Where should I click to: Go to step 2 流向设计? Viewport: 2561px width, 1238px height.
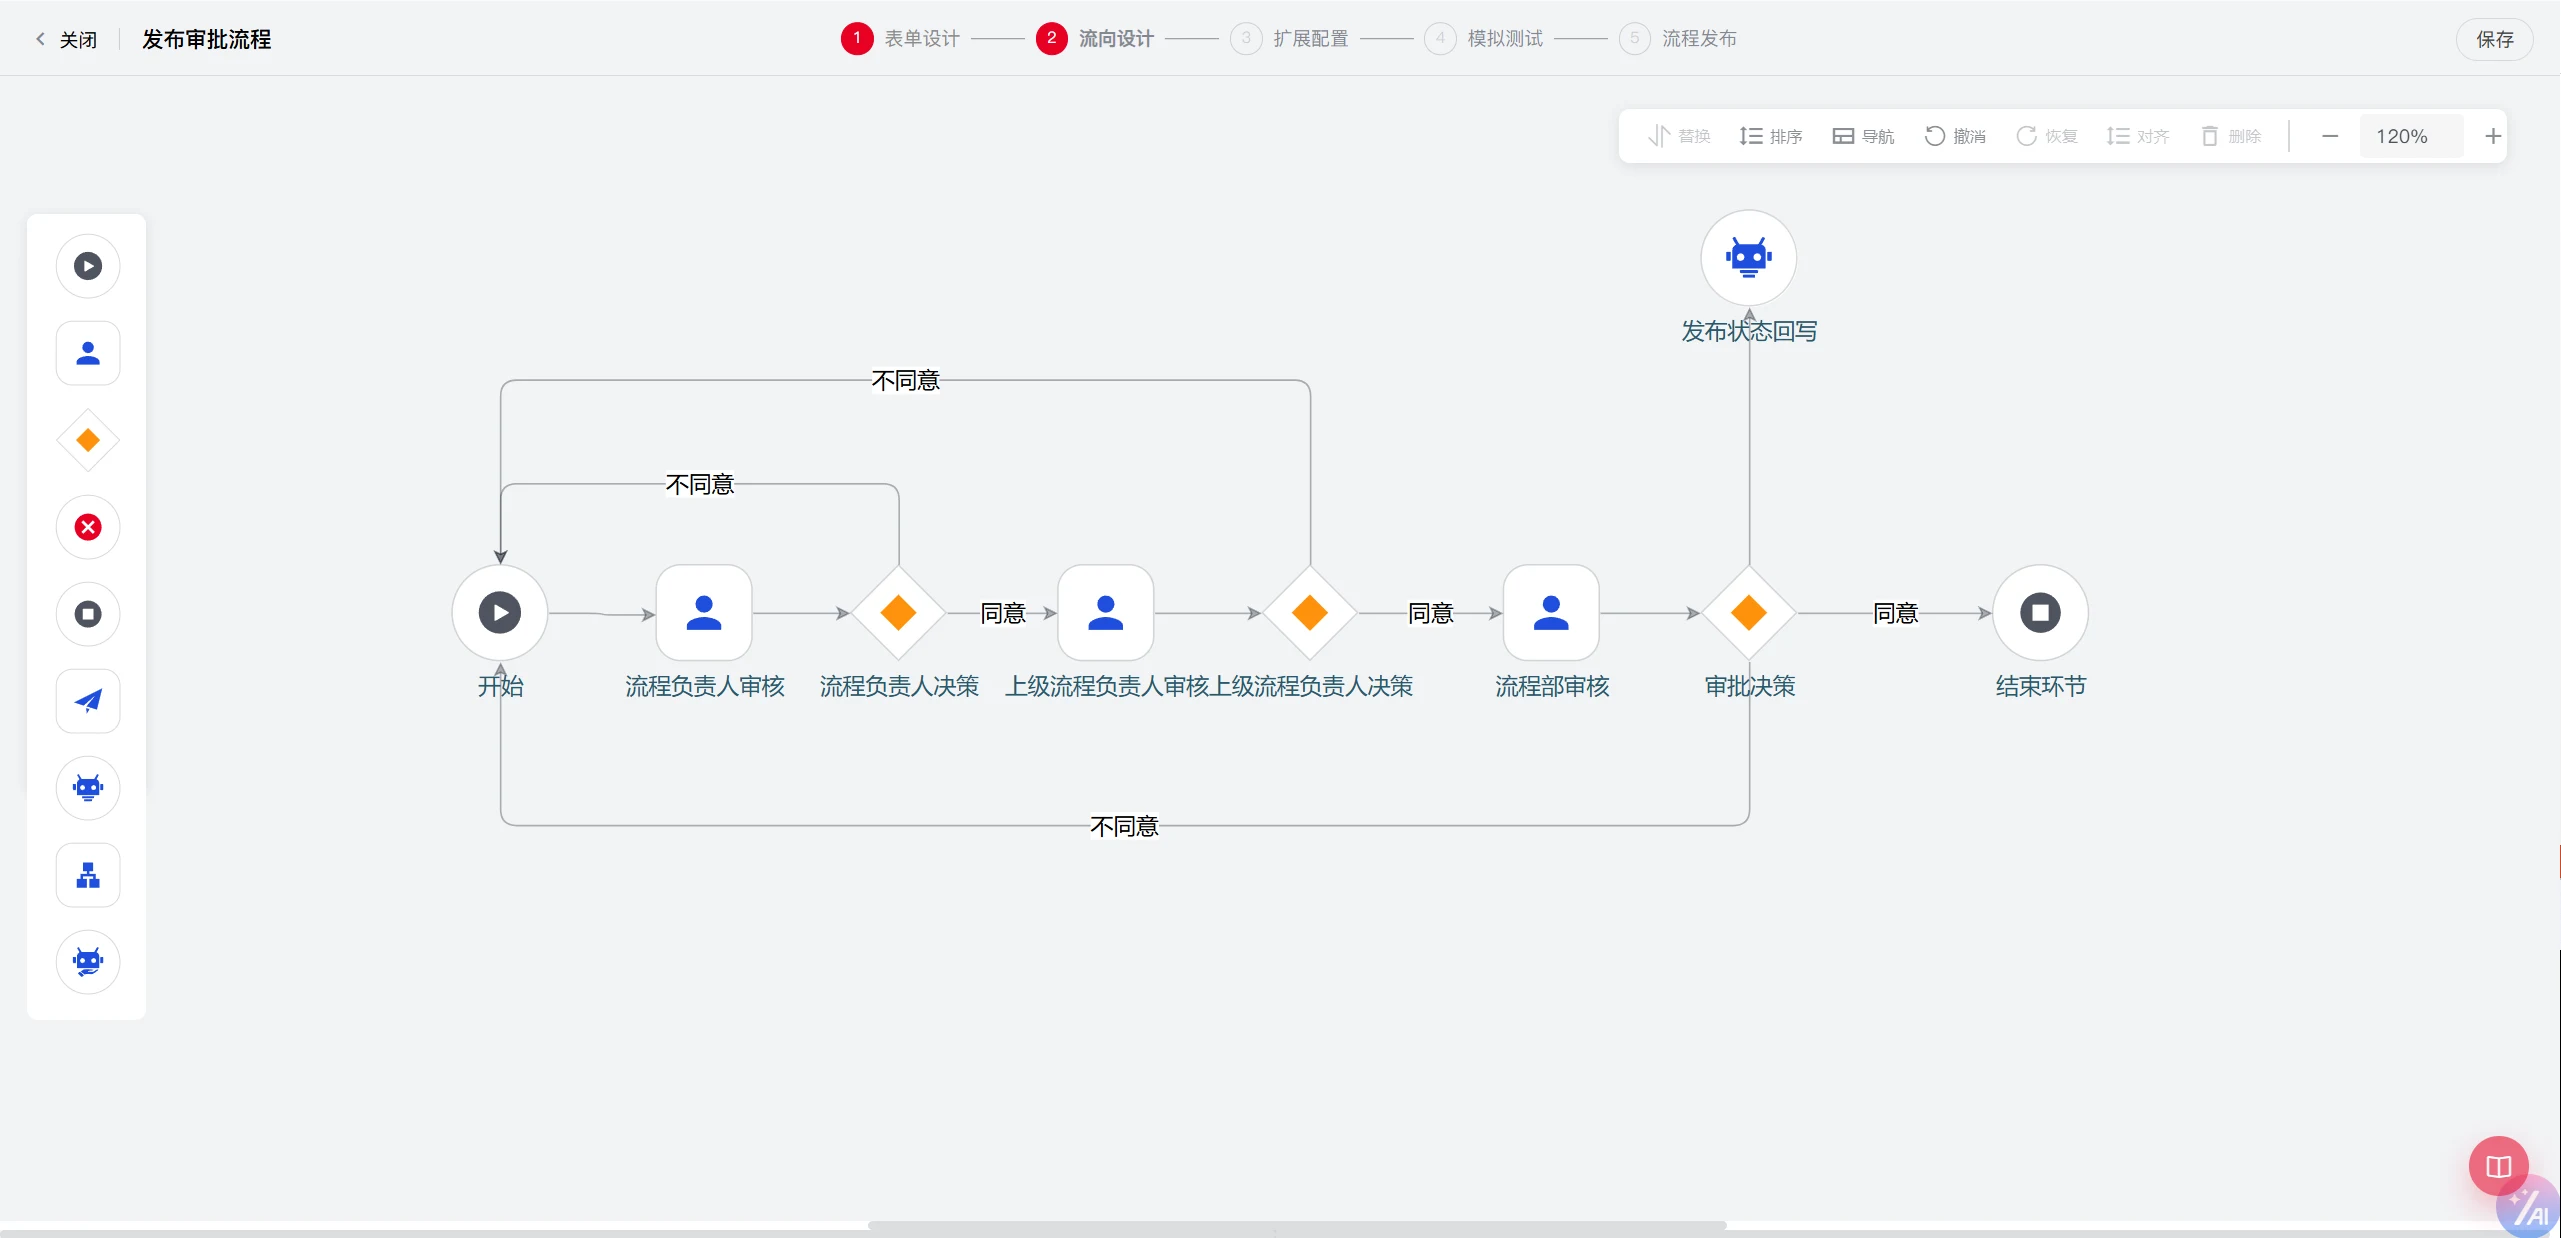(x=1095, y=39)
